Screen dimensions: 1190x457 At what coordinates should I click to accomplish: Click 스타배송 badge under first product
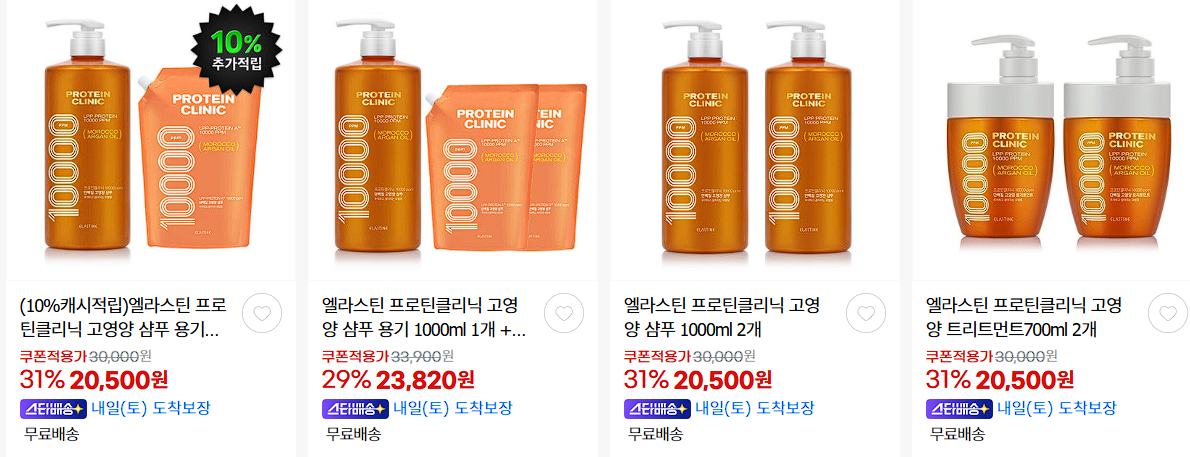pos(53,408)
